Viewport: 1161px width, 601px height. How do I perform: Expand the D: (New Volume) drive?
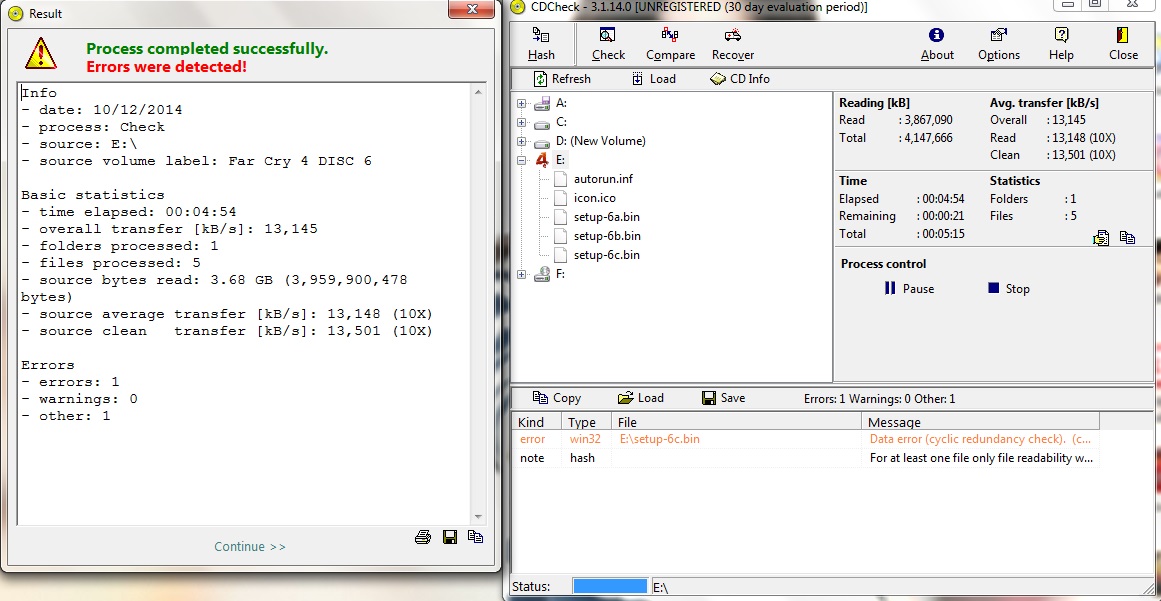point(522,141)
